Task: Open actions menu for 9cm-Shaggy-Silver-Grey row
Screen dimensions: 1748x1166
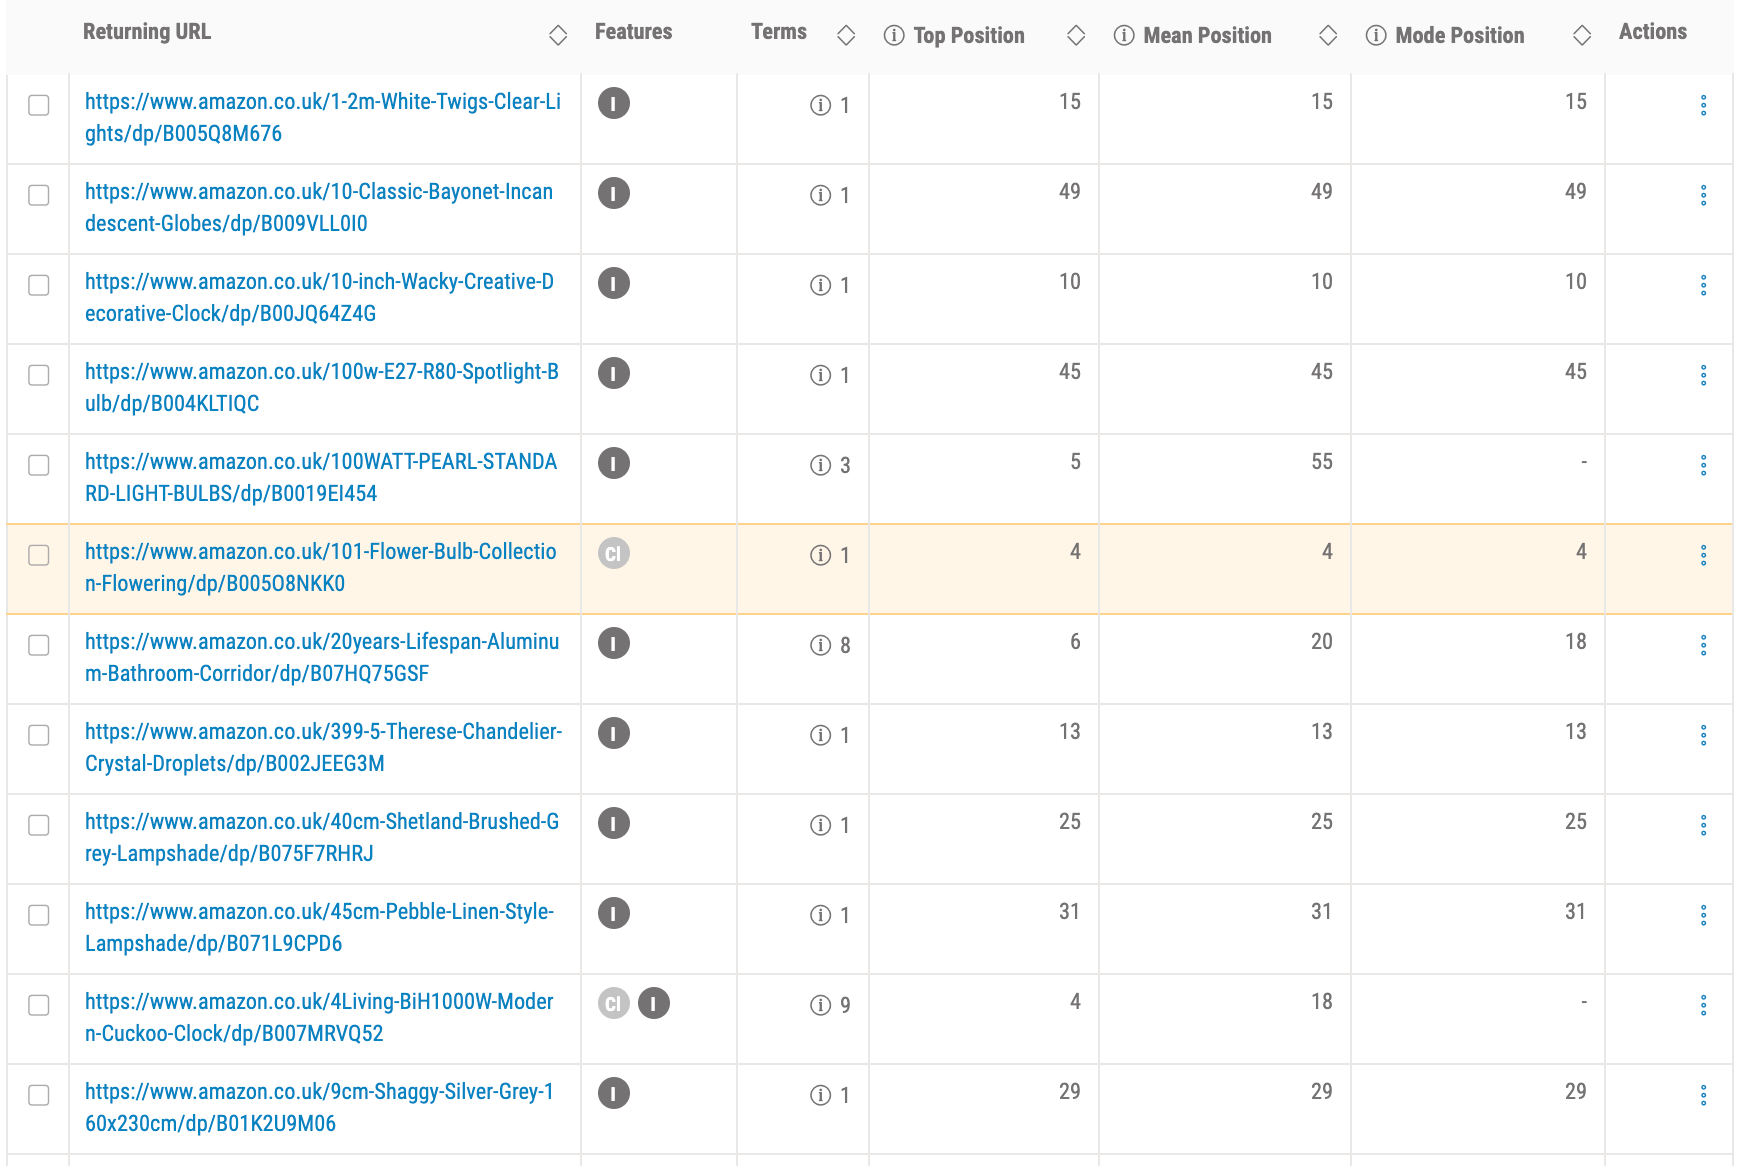Action: point(1703,1095)
